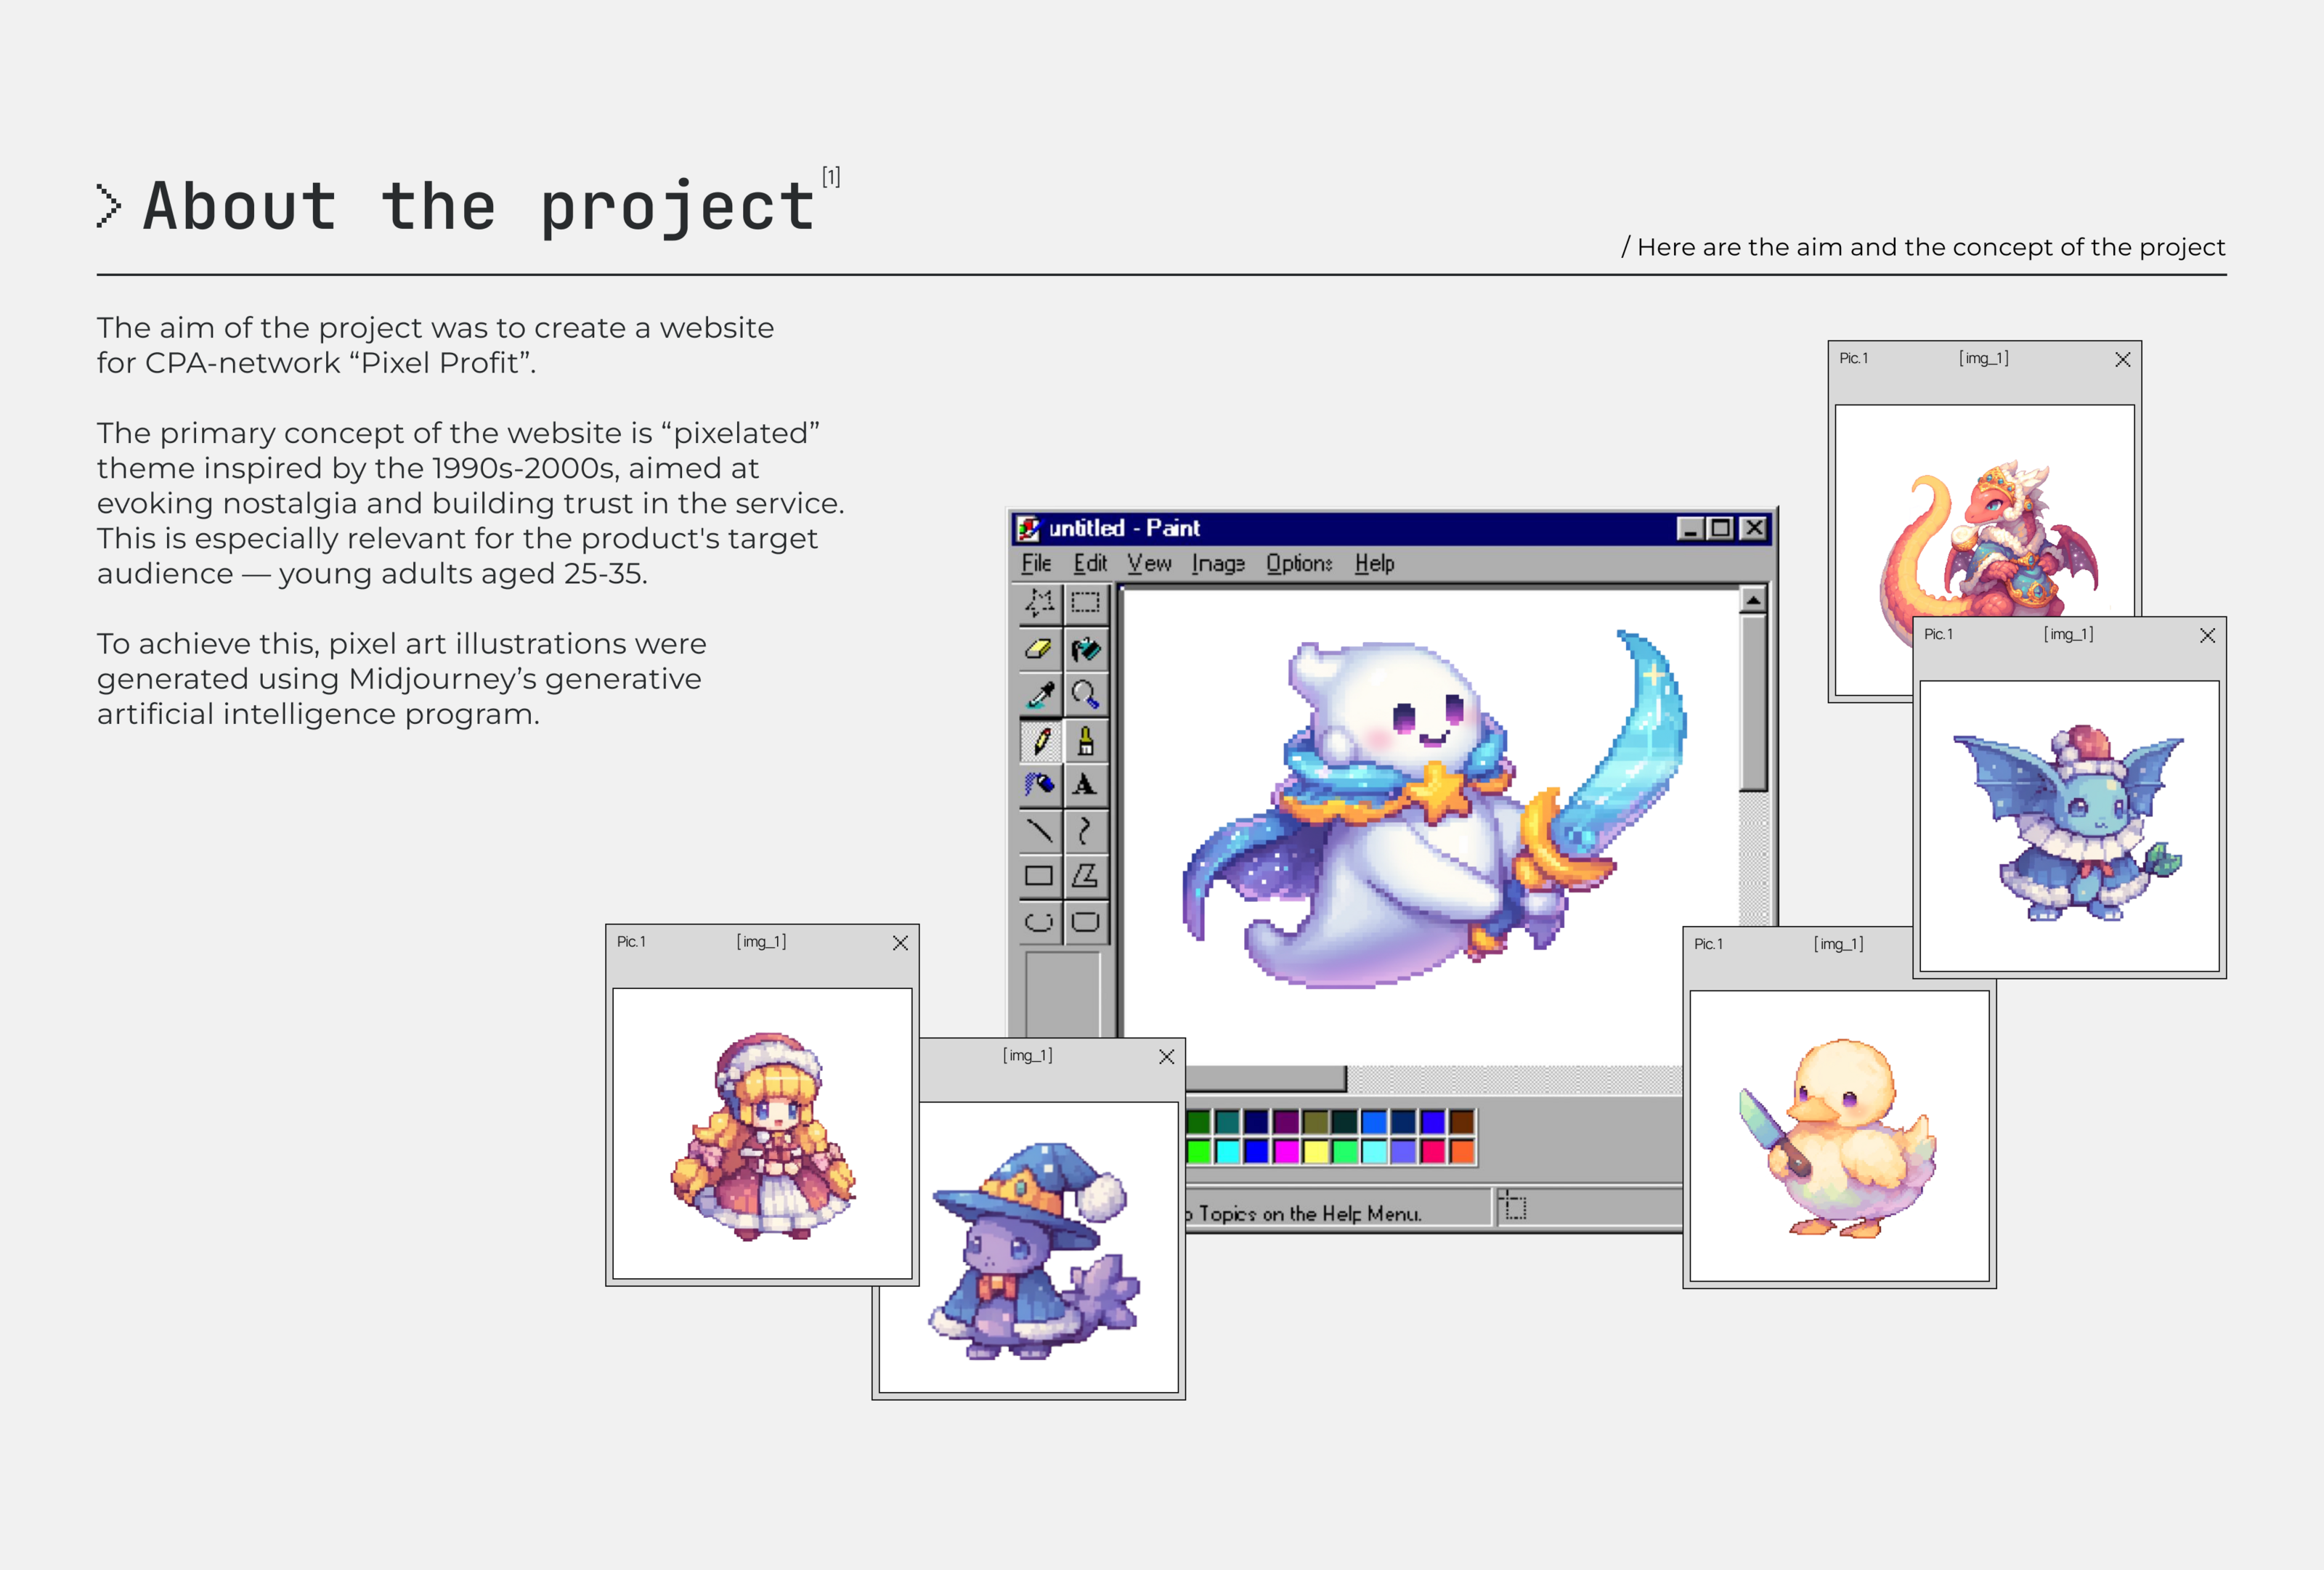Pick the Eyedropper color picker tool
The width and height of the screenshot is (2324, 1570).
coord(1039,695)
